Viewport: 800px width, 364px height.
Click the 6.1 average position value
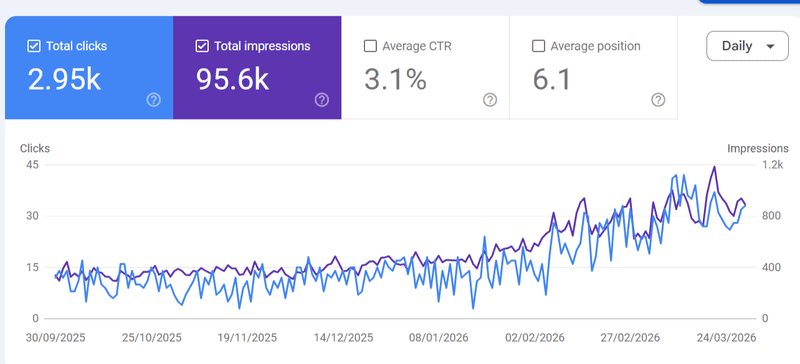tap(552, 80)
